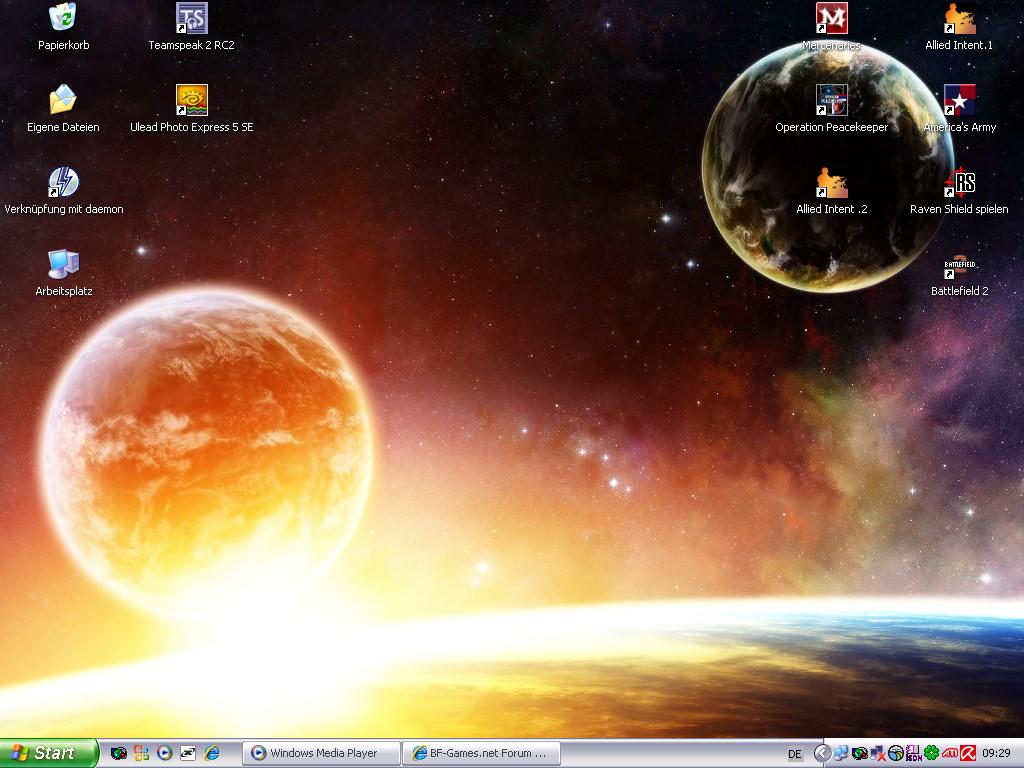The image size is (1024, 768).
Task: Open the Start menu
Action: pyautogui.click(x=49, y=753)
